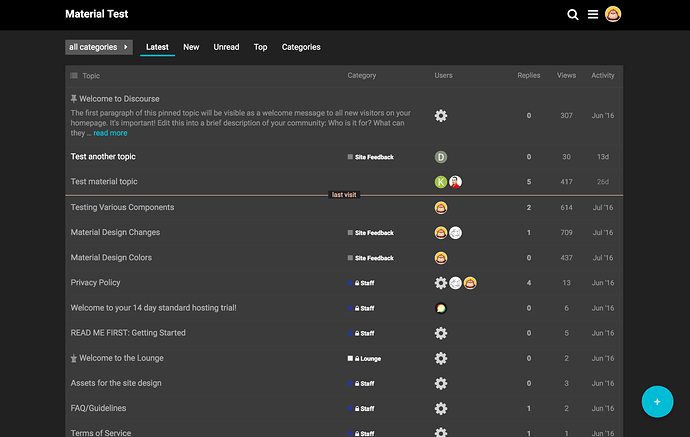
Task: Open the hamburger menu icon
Action: (x=593, y=15)
